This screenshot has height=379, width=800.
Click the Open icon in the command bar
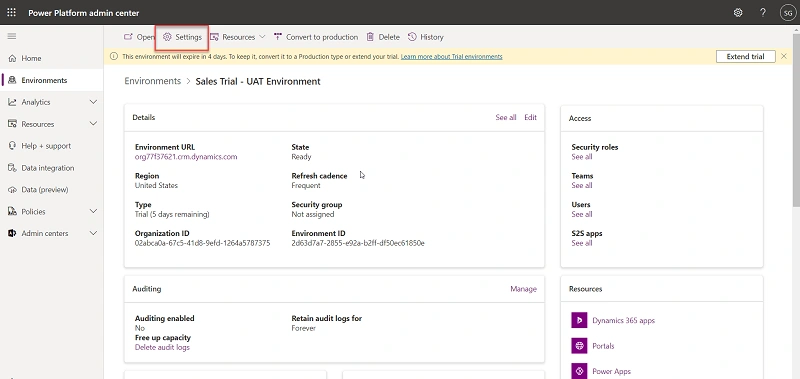[x=128, y=37]
